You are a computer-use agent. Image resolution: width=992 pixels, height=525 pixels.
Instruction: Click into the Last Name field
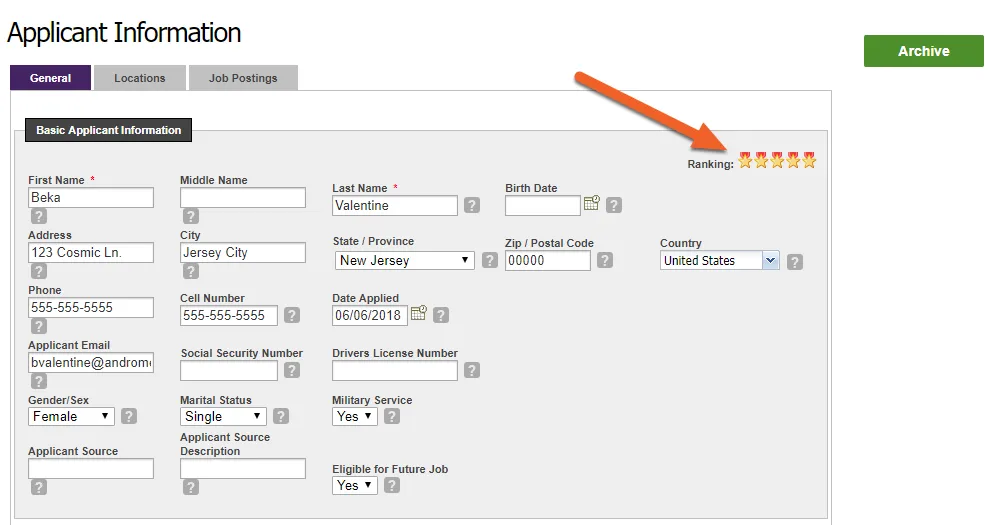pyautogui.click(x=395, y=206)
